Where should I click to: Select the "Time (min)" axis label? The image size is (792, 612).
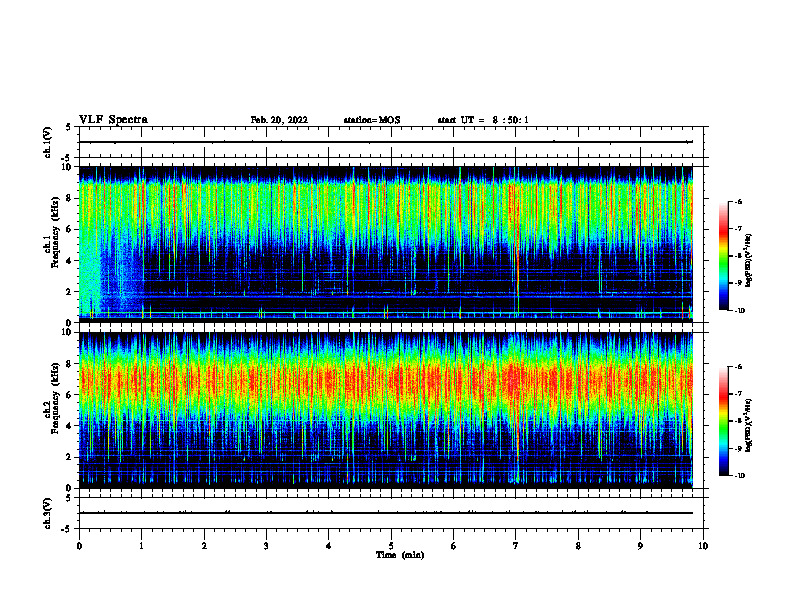click(x=400, y=555)
